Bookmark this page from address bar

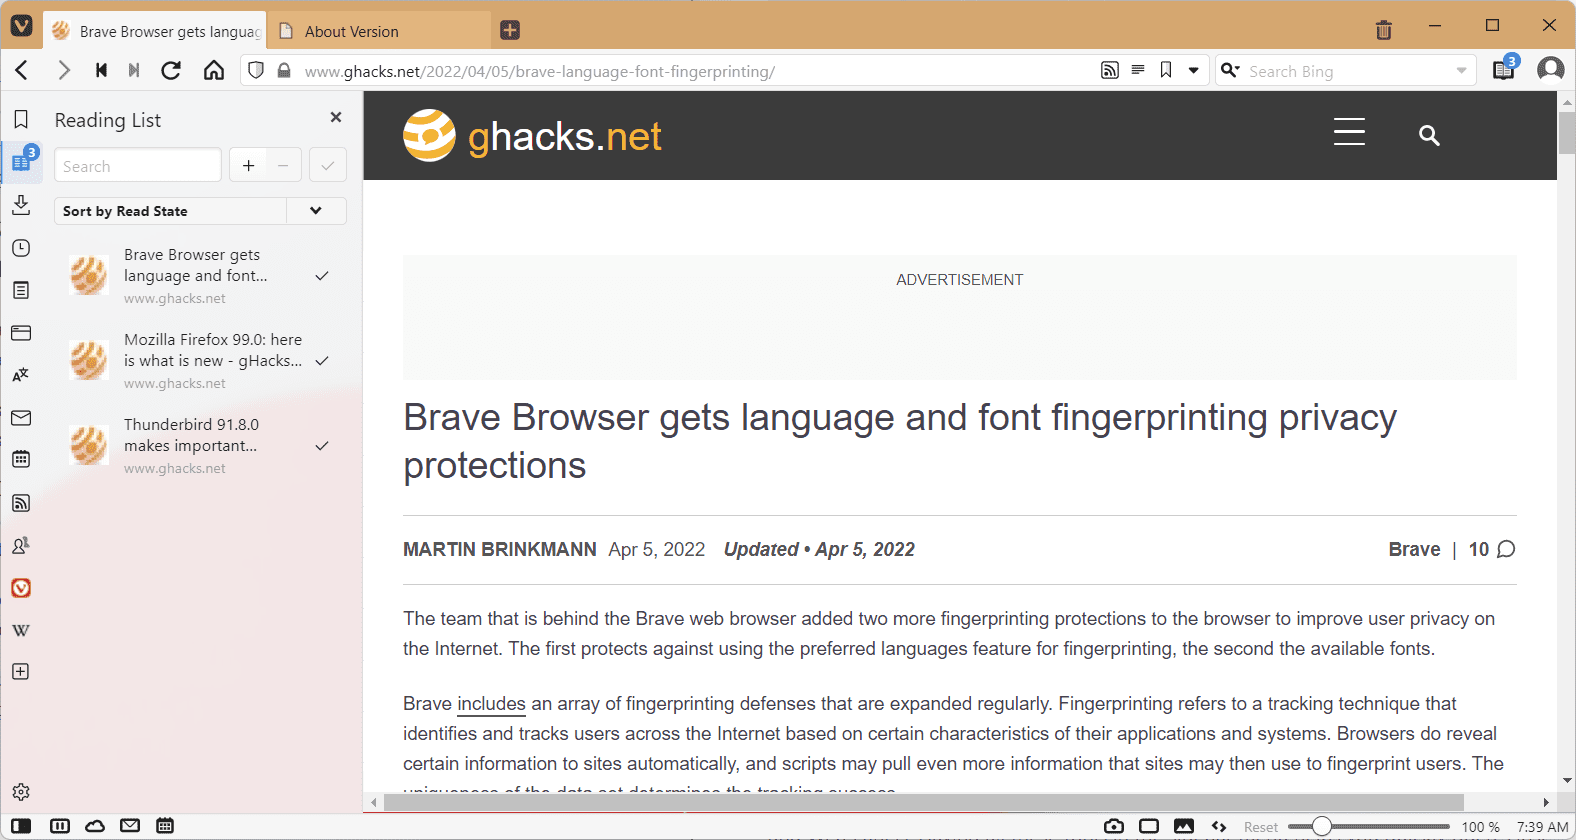[x=1166, y=70]
